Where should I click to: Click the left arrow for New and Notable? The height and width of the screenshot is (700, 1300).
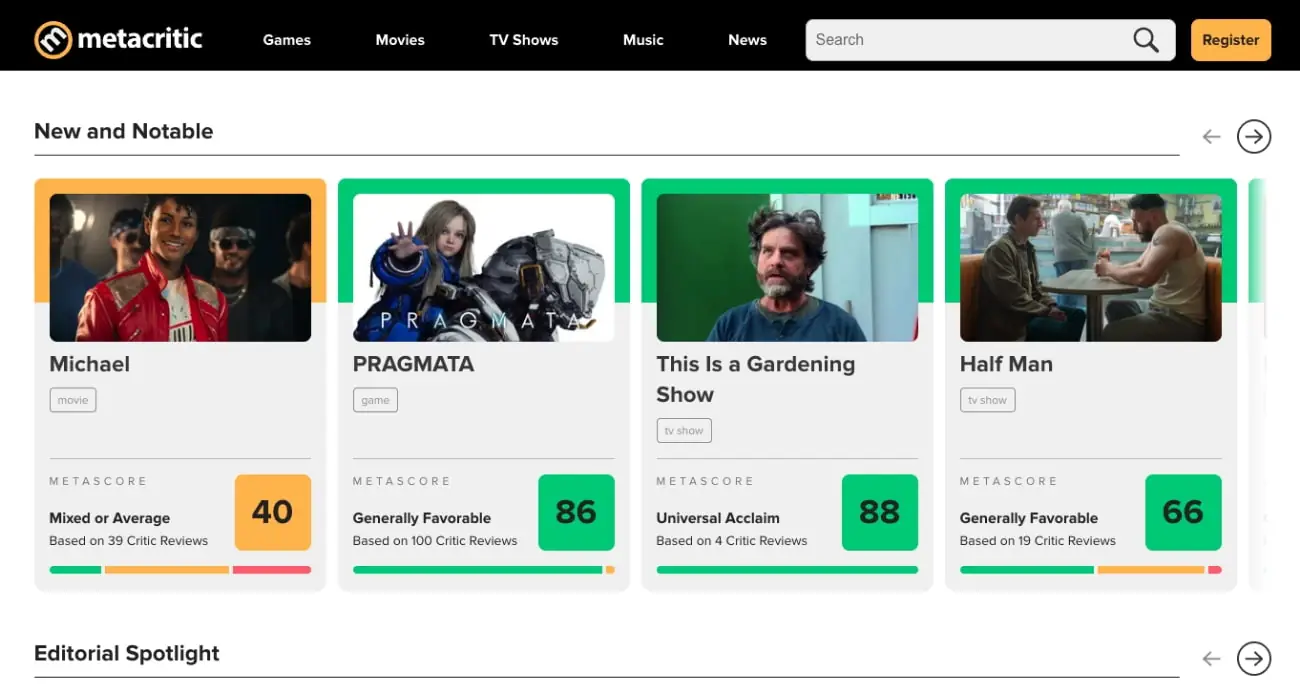tap(1211, 136)
